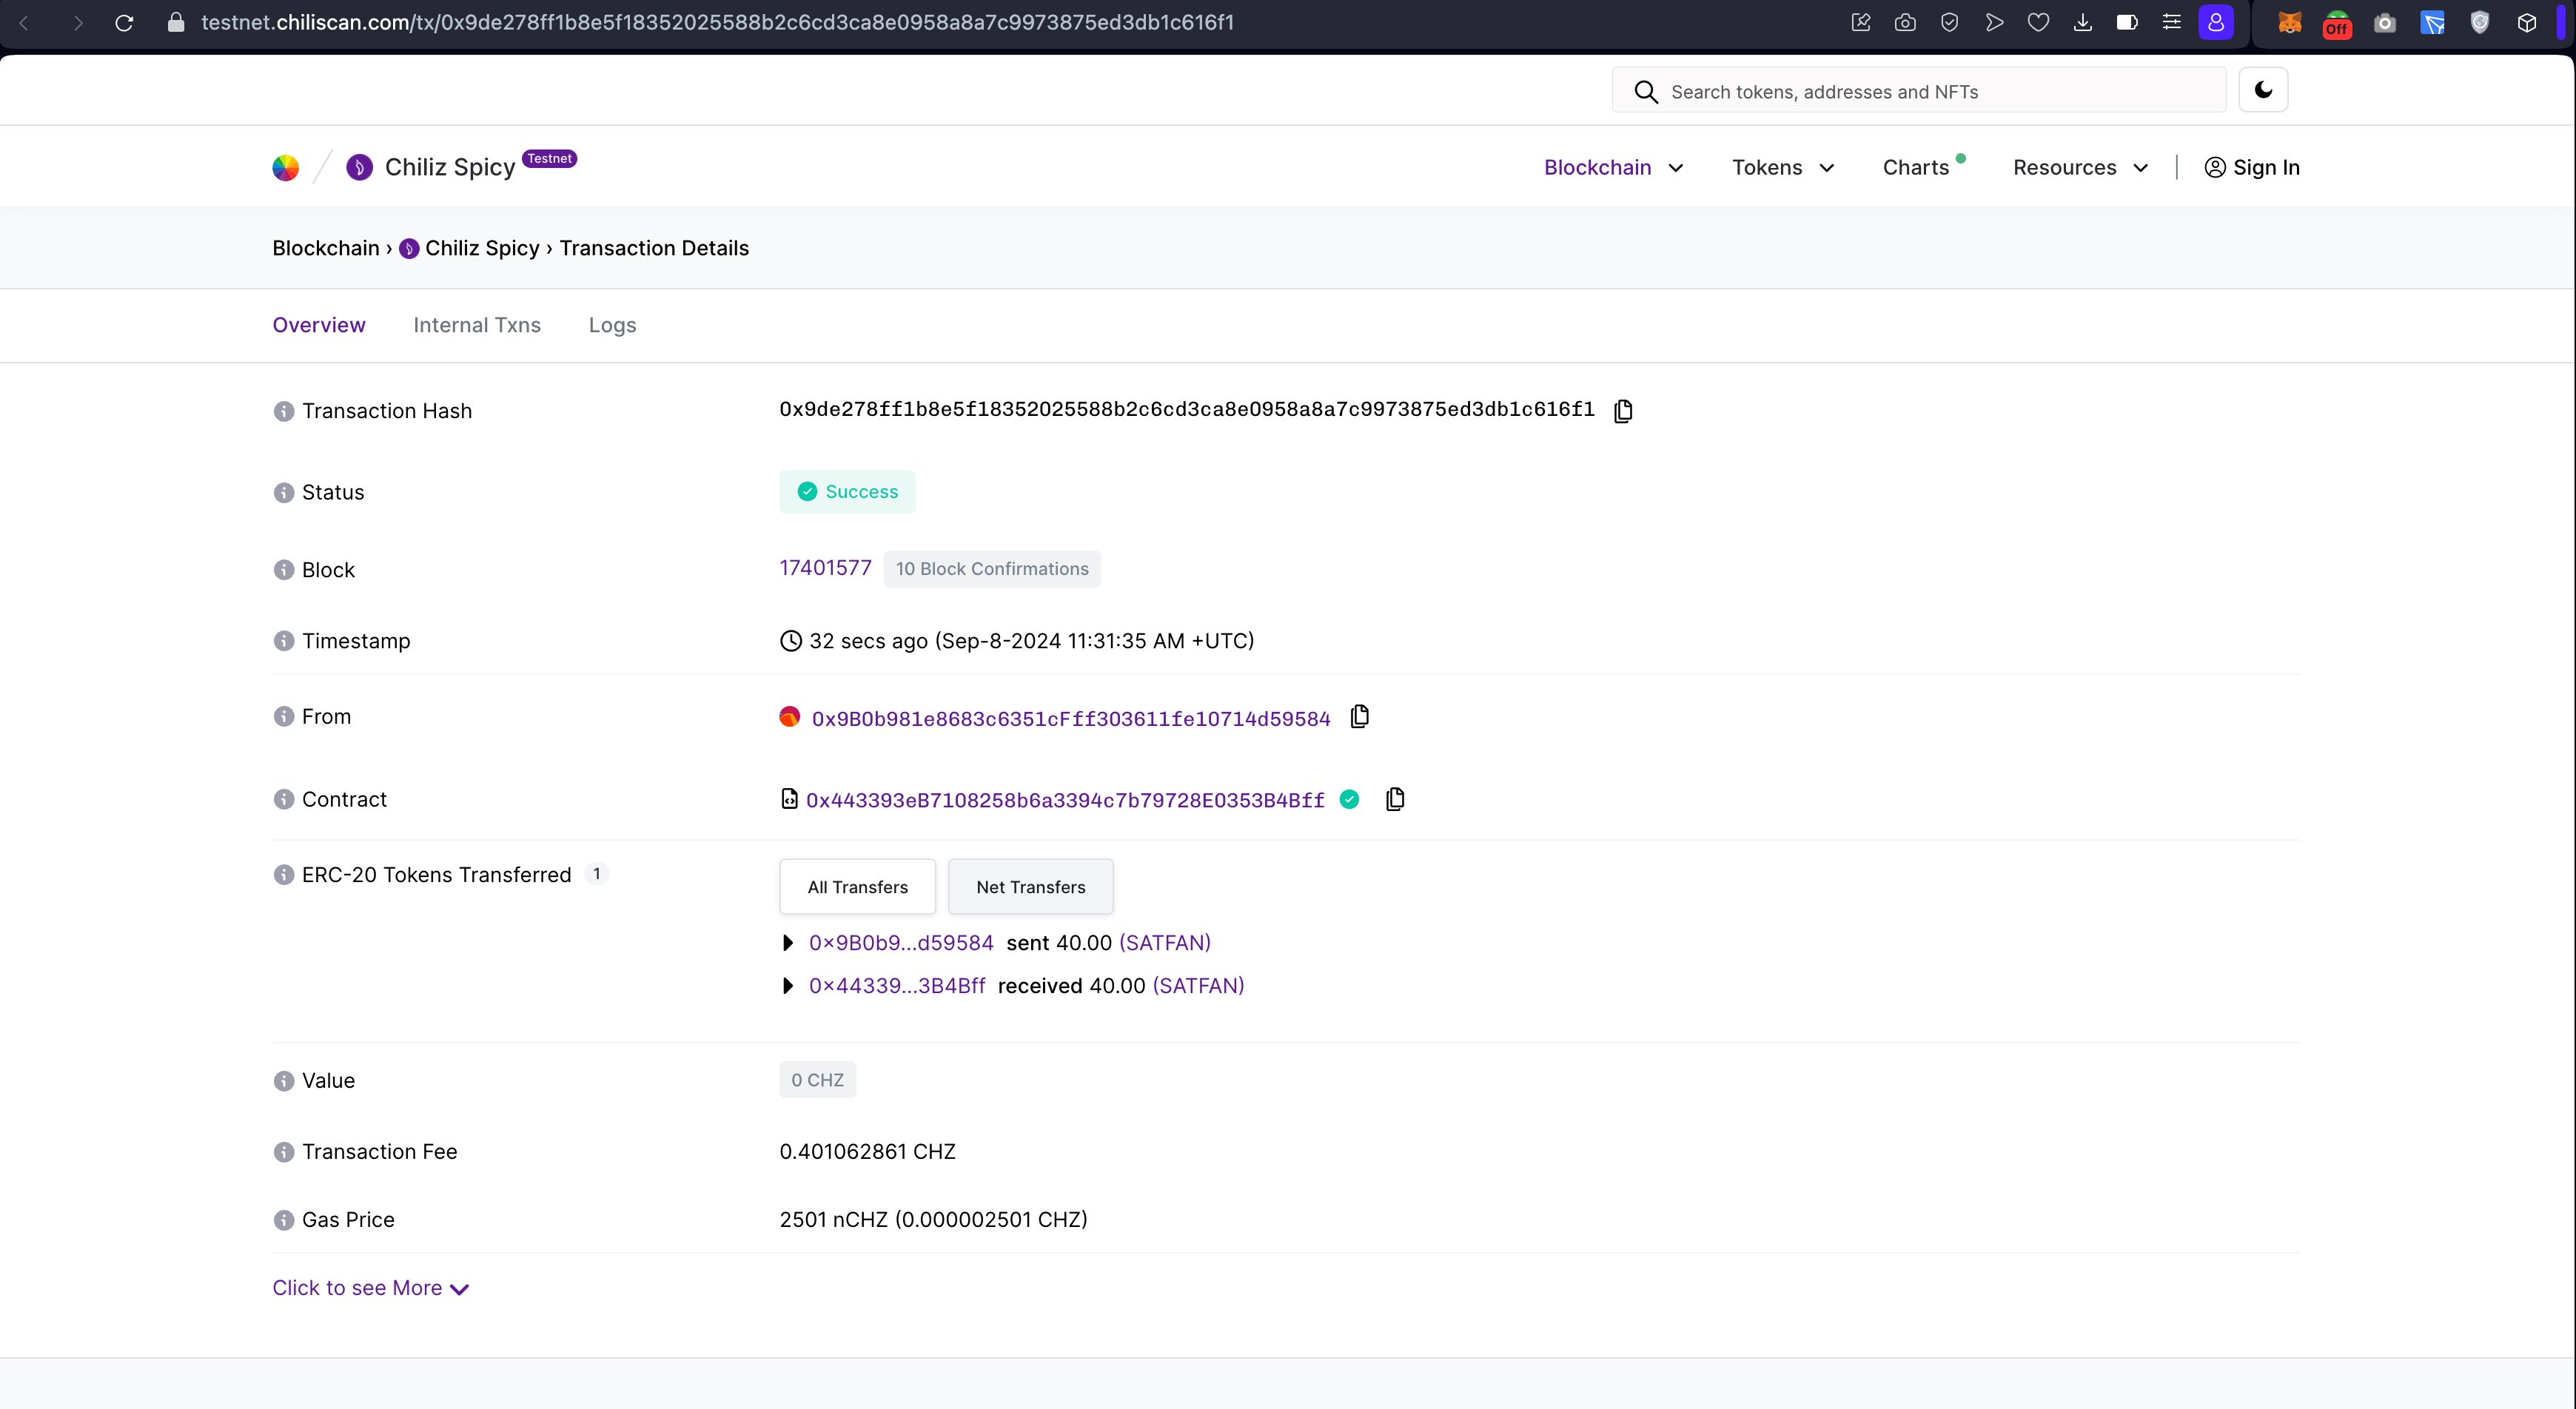Viewport: 2576px width, 1409px height.
Task: Open block 17401577
Action: pos(825,568)
